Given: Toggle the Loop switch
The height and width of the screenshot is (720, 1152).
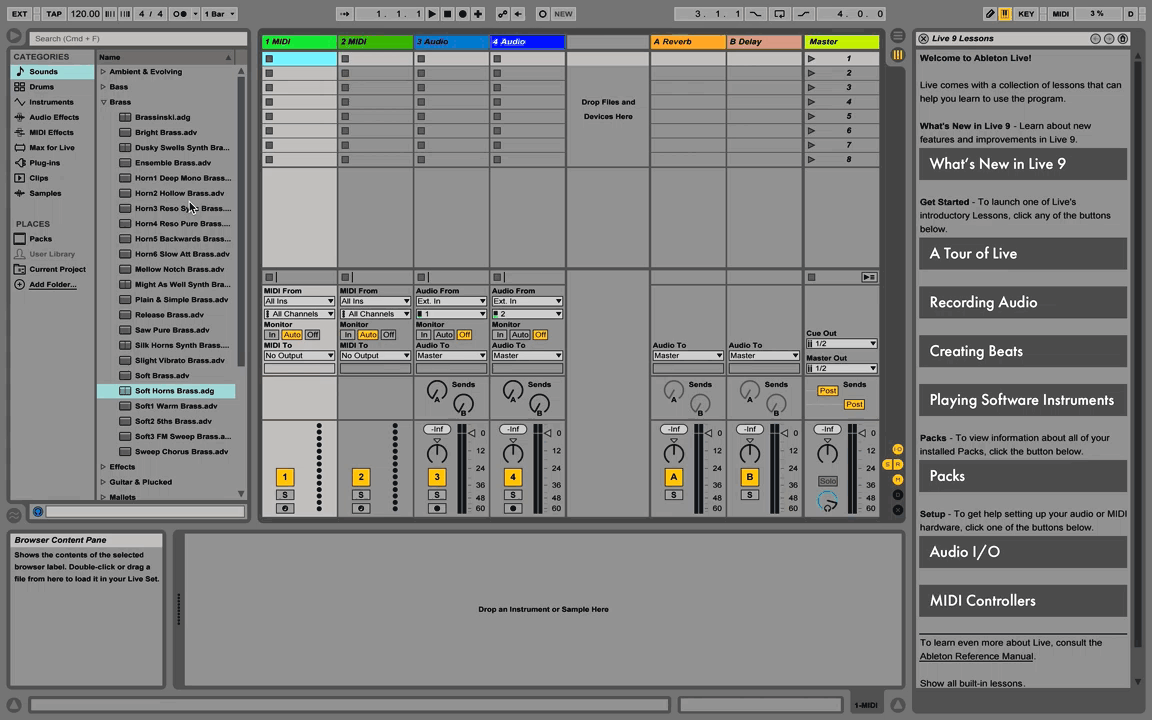Looking at the screenshot, I should [780, 14].
